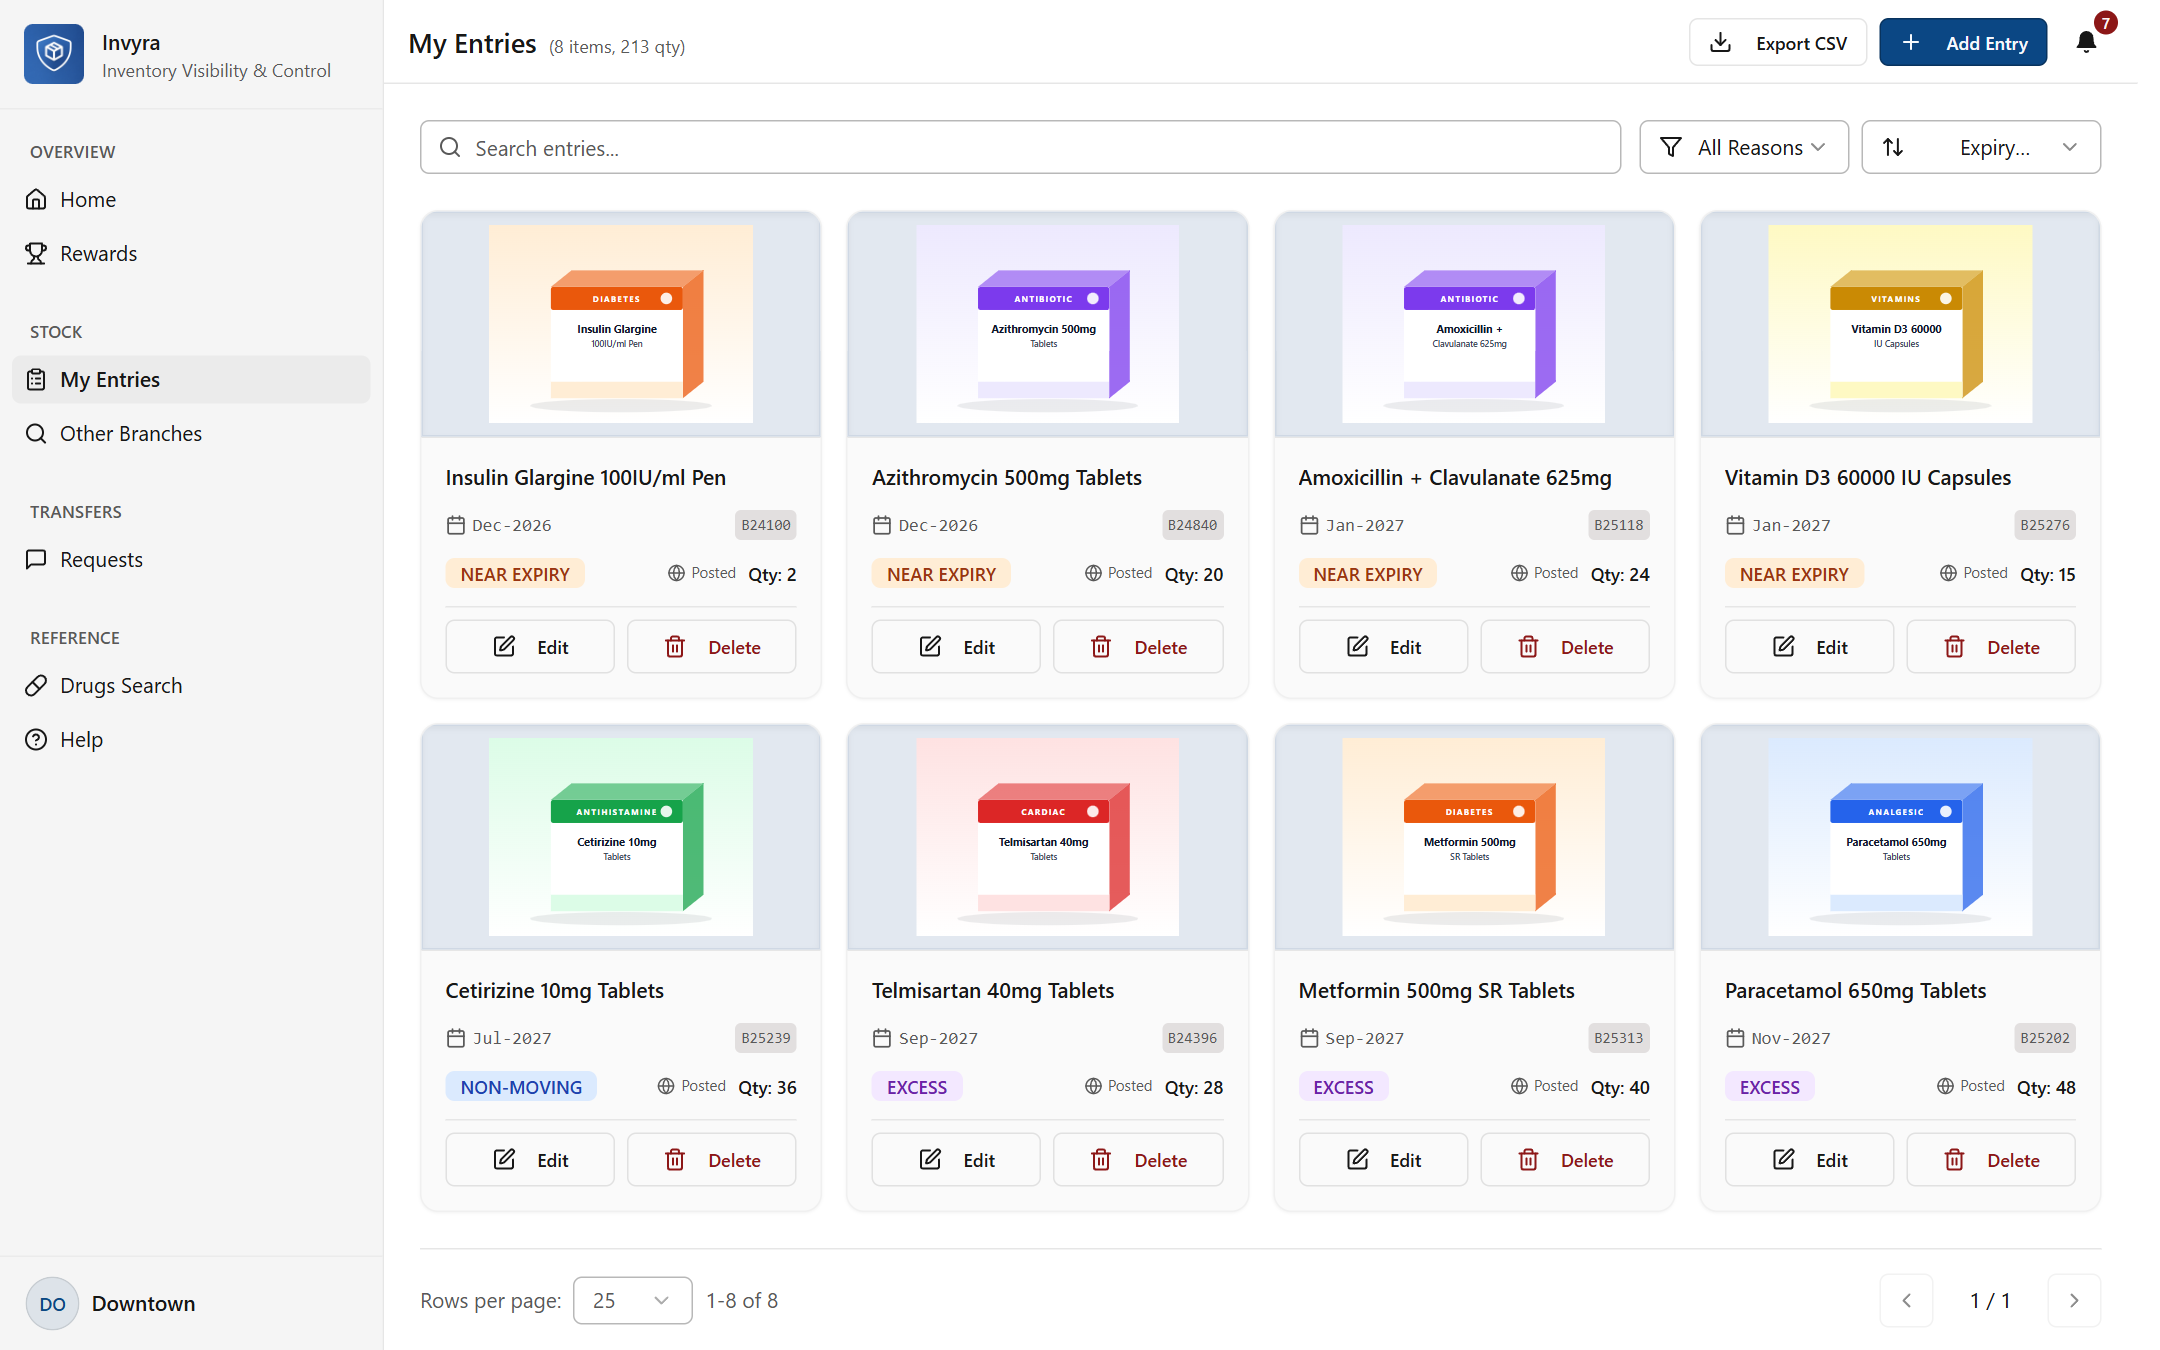Open transfer Requests
Screen dimensions: 2160x1350
[x=191, y=560]
